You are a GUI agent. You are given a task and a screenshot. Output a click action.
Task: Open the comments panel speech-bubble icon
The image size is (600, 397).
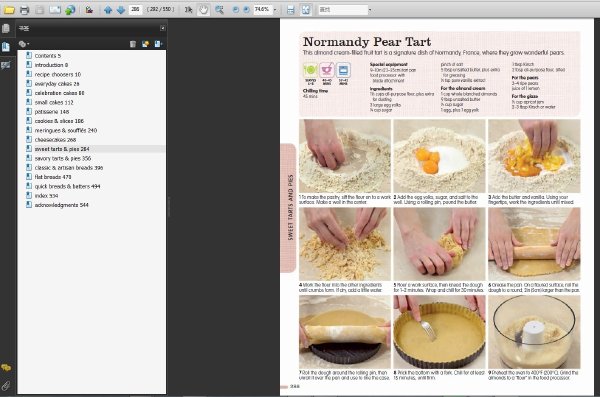[6, 368]
